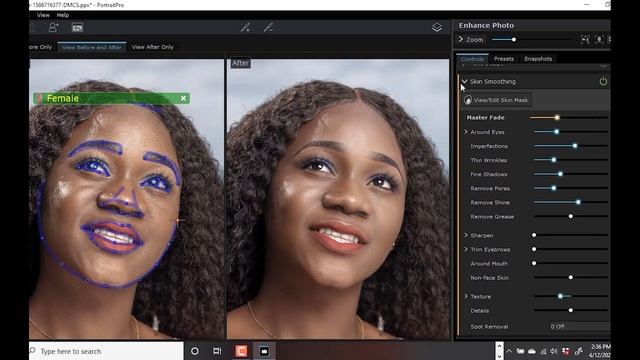This screenshot has width=640, height=360.
Task: Click the Imperfections slider handle
Action: 575,146
